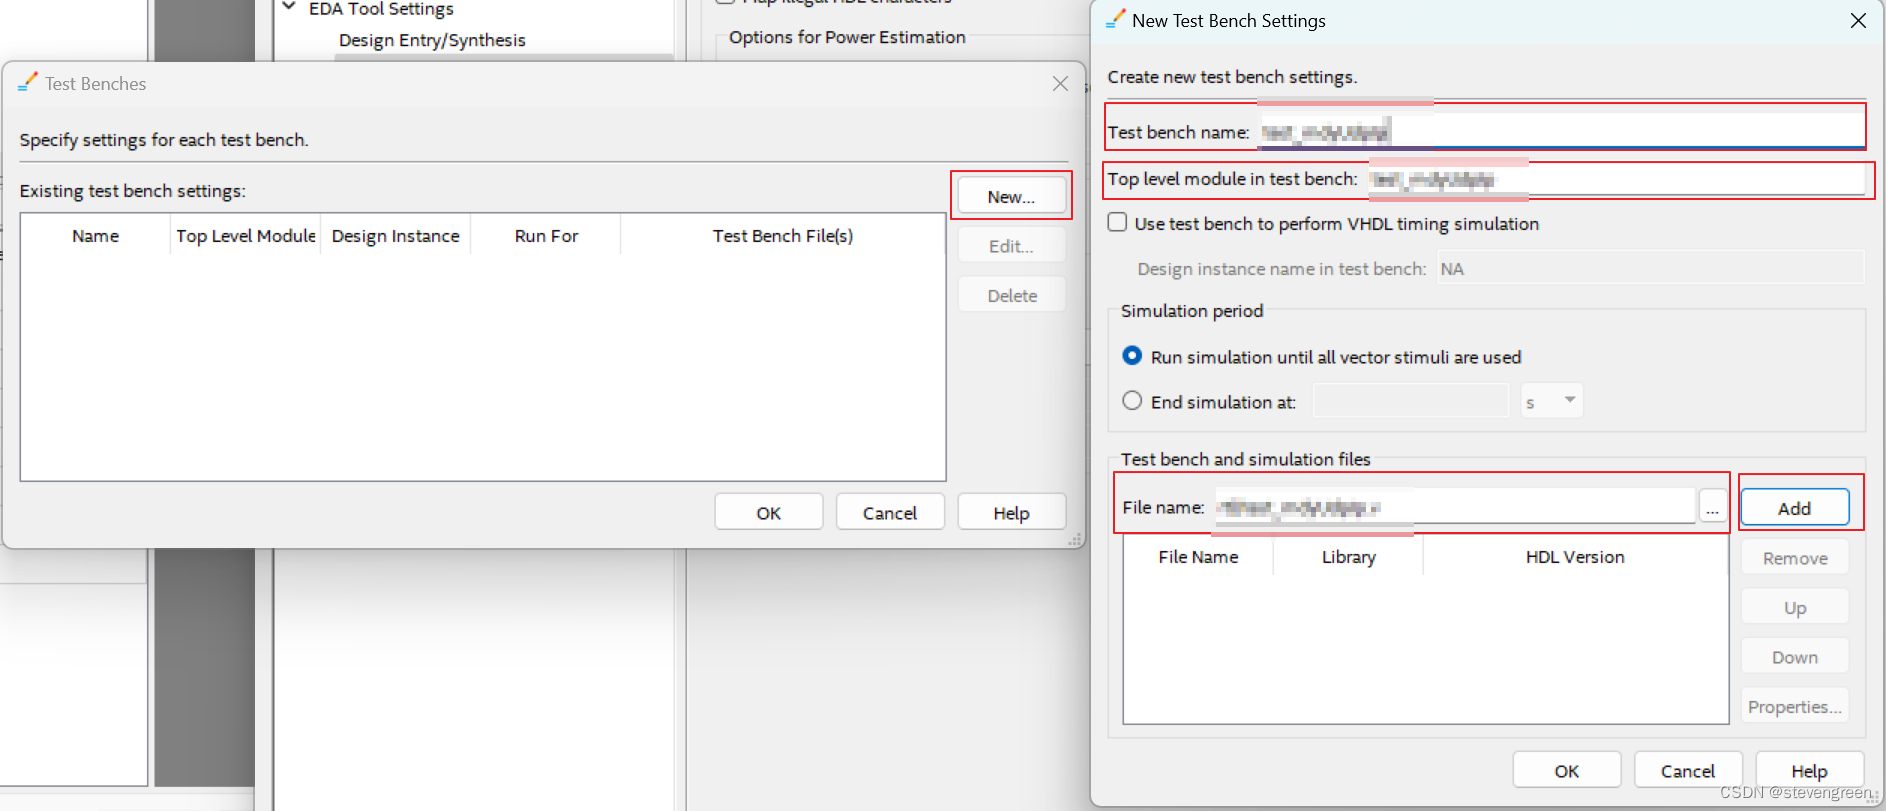Click Top Level Module column header

tap(246, 236)
